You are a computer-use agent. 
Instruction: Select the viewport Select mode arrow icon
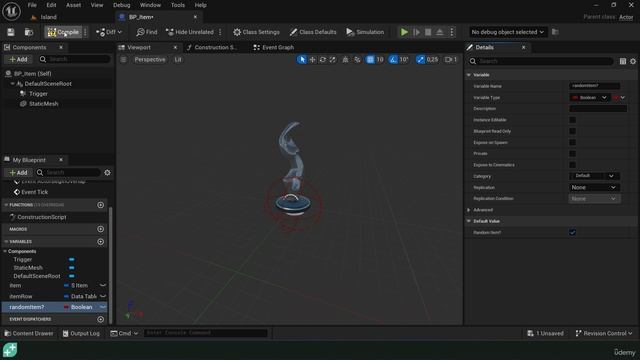point(302,60)
